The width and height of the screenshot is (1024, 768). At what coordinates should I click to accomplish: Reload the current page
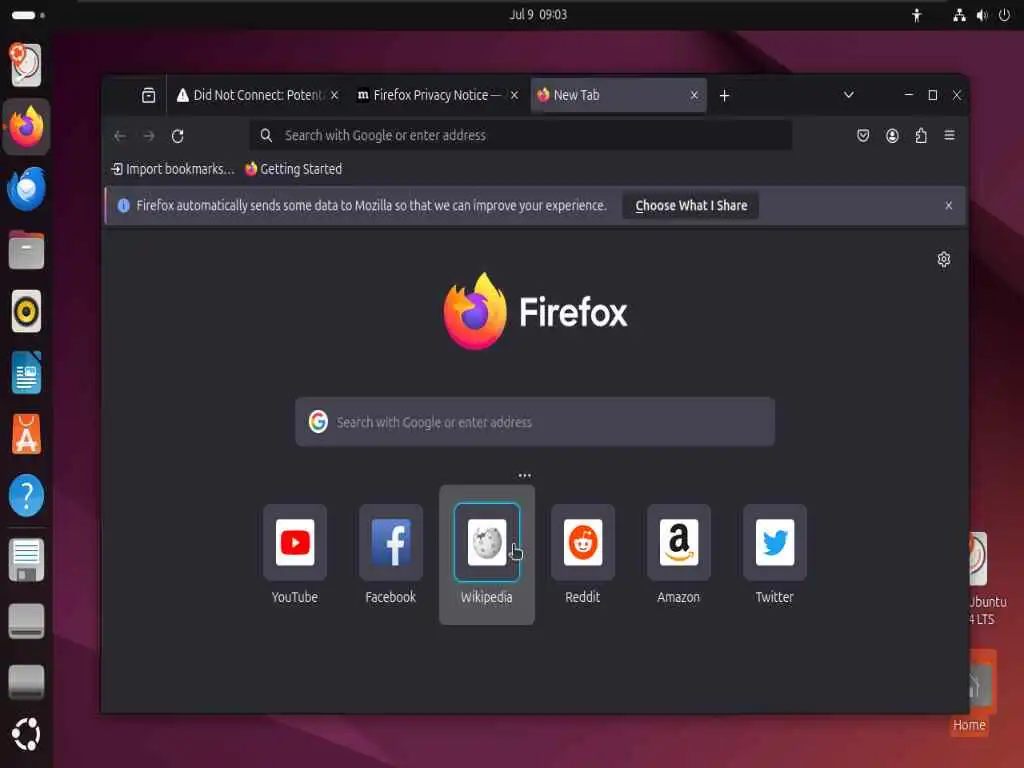point(178,136)
